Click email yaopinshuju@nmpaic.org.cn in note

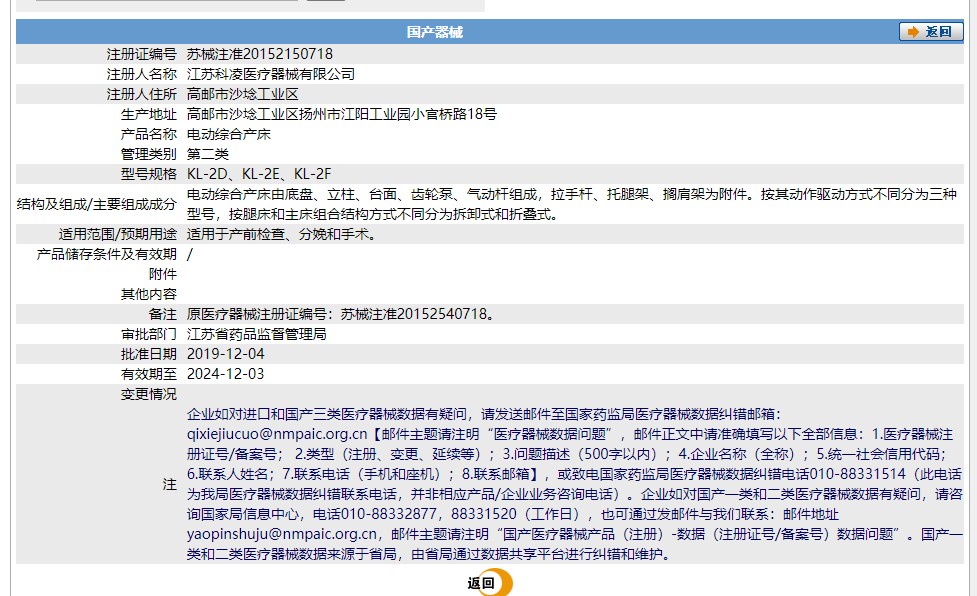282,534
